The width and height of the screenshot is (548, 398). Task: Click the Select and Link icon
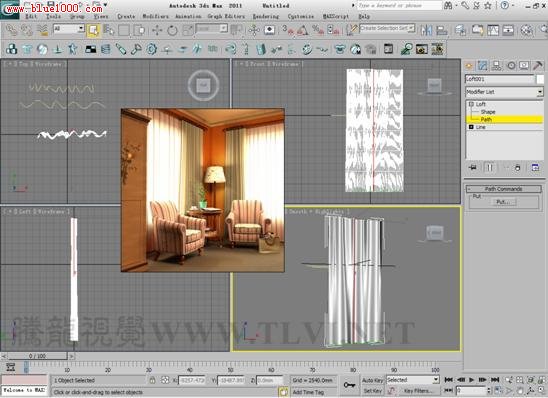click(x=11, y=30)
